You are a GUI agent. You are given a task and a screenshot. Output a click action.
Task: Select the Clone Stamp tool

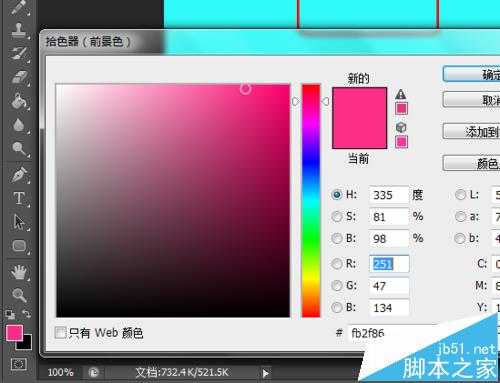coord(19,29)
